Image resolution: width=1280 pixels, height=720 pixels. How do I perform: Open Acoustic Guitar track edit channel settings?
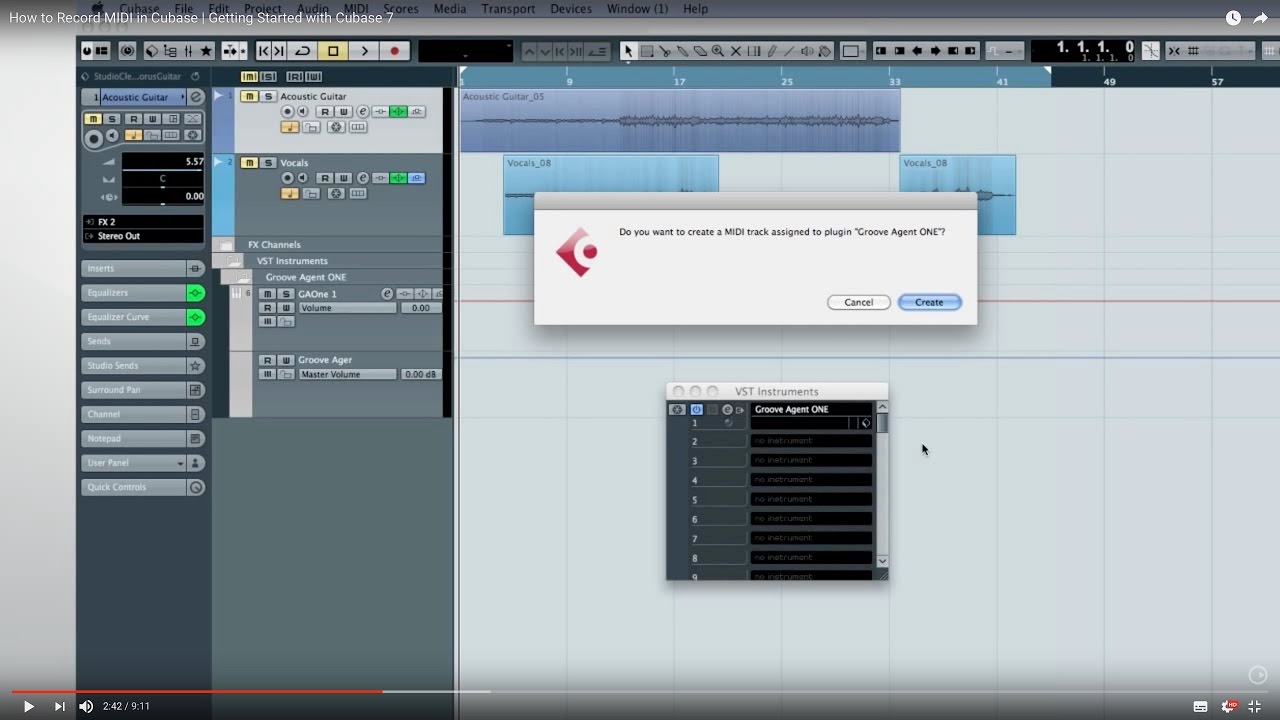363,112
